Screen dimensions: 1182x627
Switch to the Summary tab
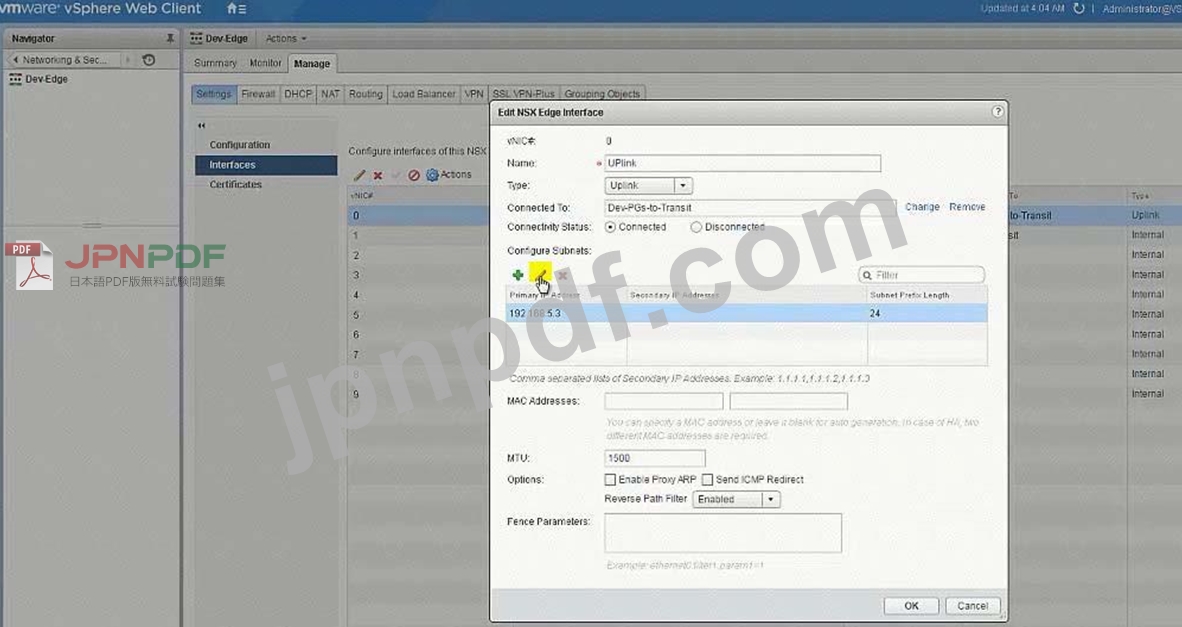pyautogui.click(x=215, y=63)
